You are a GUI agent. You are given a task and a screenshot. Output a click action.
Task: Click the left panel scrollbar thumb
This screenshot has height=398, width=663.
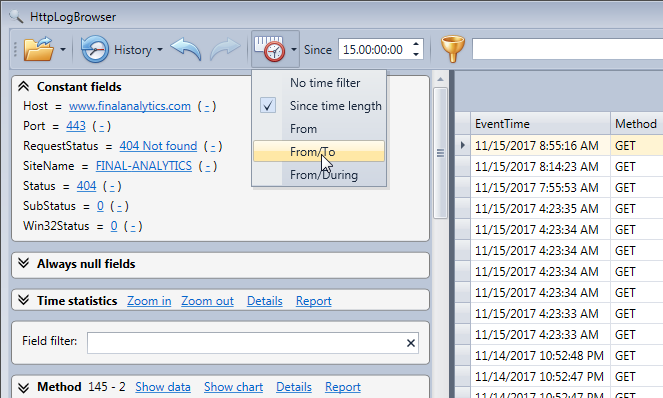coord(441,153)
